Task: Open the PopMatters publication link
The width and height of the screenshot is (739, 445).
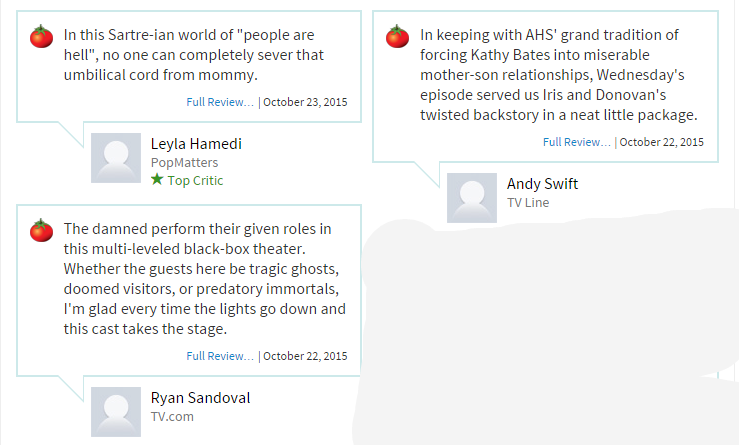Action: tap(184, 163)
